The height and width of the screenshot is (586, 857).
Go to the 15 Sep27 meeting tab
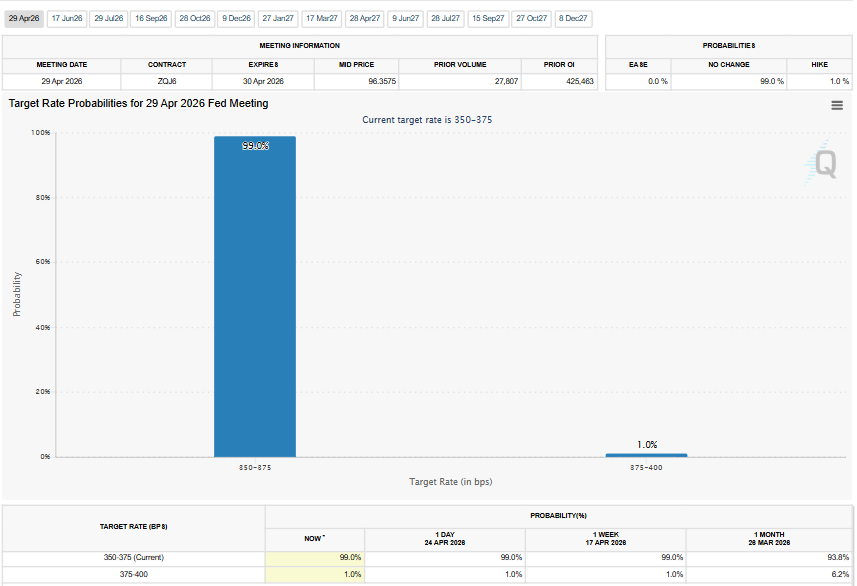tap(489, 18)
